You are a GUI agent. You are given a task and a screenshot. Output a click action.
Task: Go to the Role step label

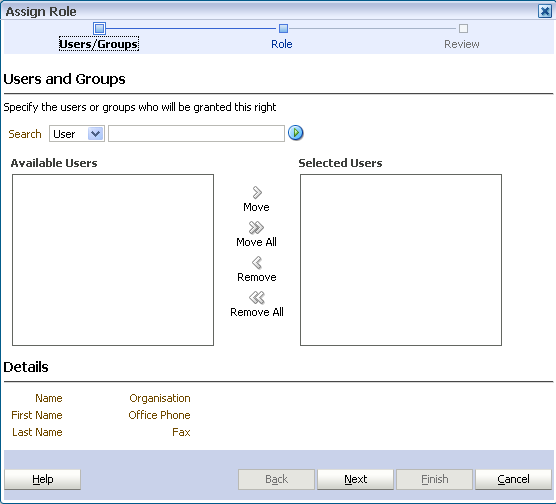point(282,44)
